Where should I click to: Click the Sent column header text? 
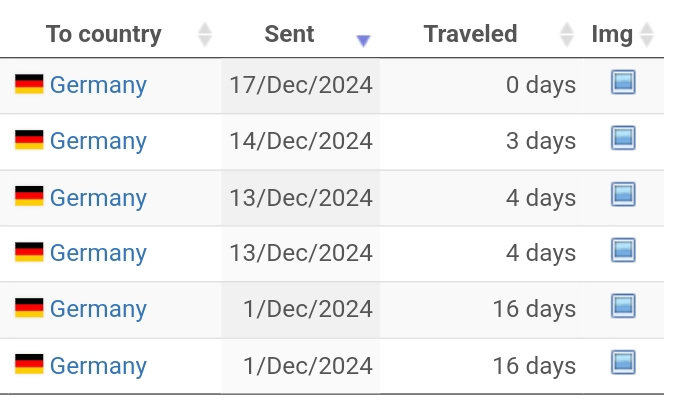289,34
